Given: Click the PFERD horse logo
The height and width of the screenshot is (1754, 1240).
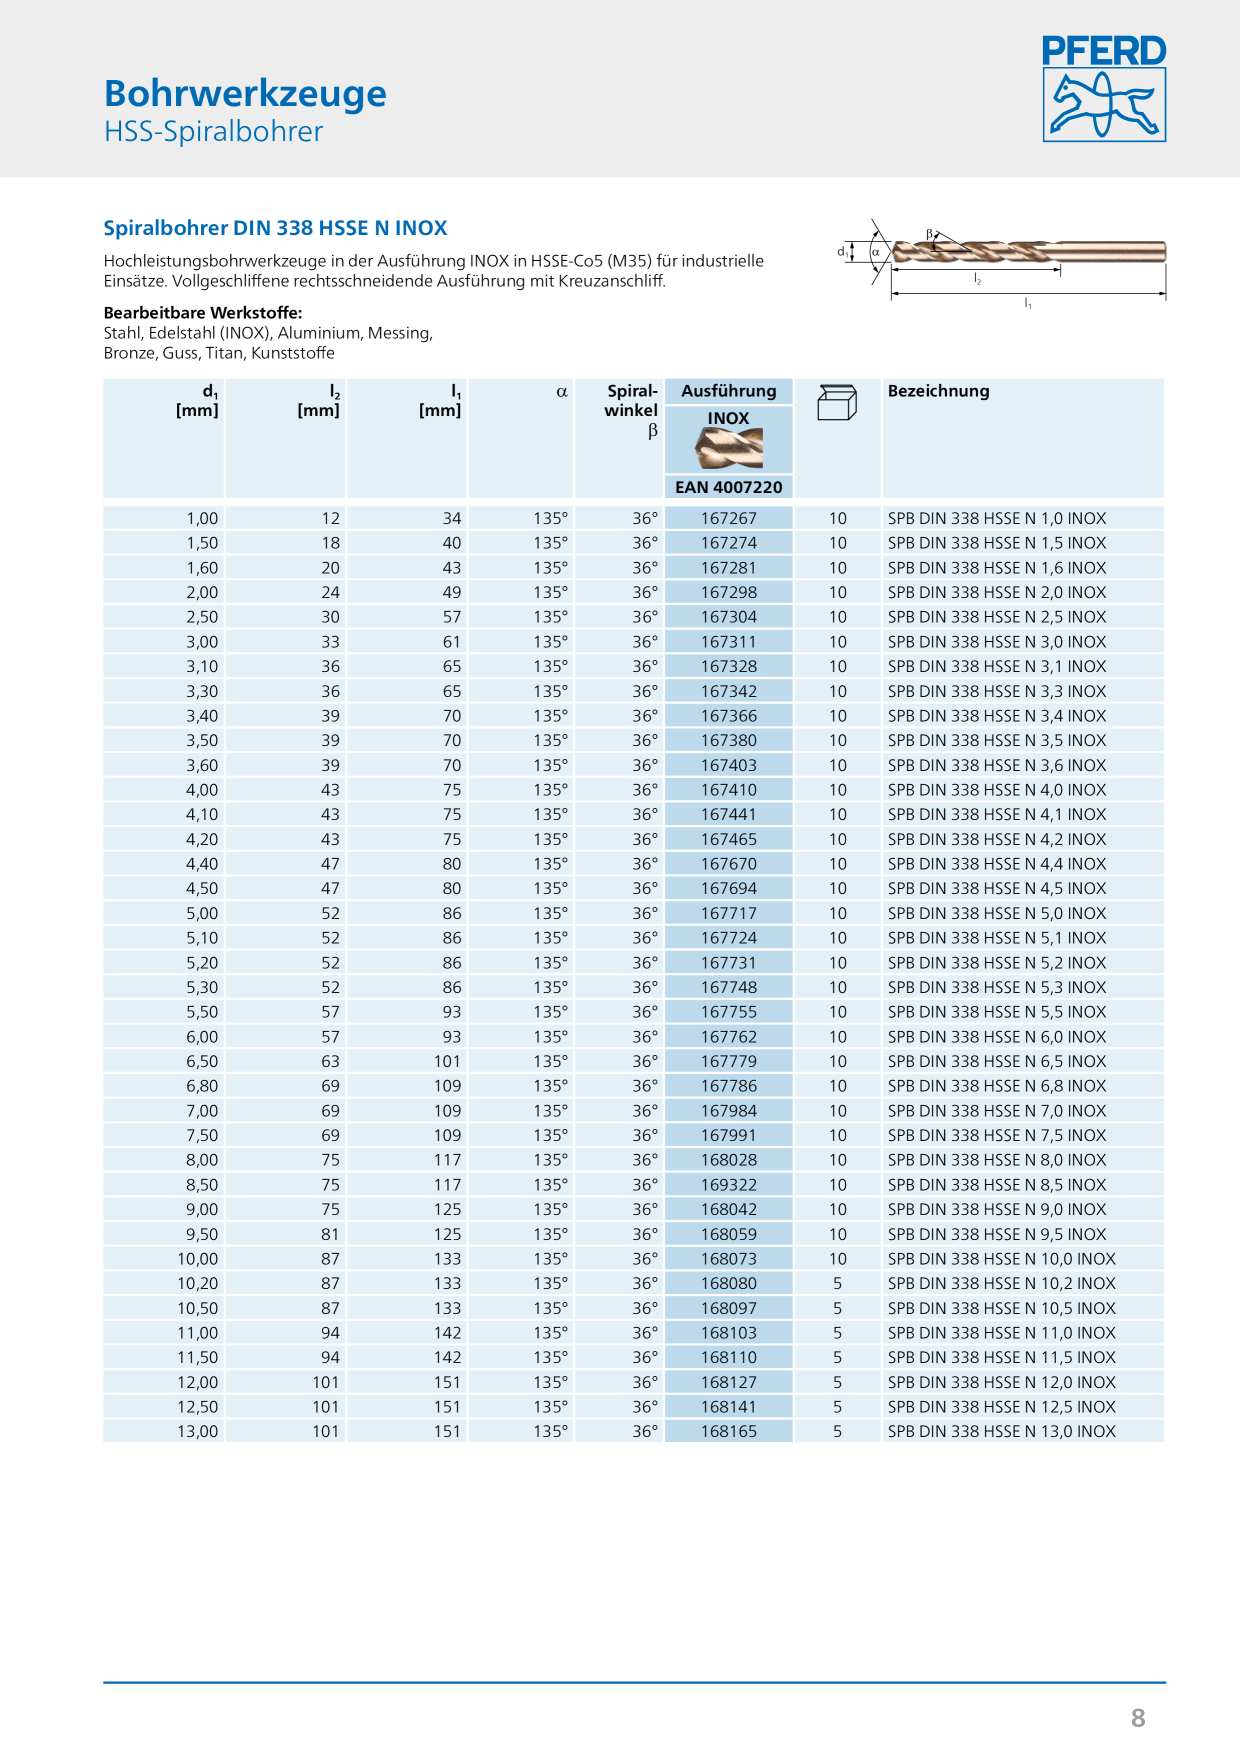Looking at the screenshot, I should [1104, 89].
